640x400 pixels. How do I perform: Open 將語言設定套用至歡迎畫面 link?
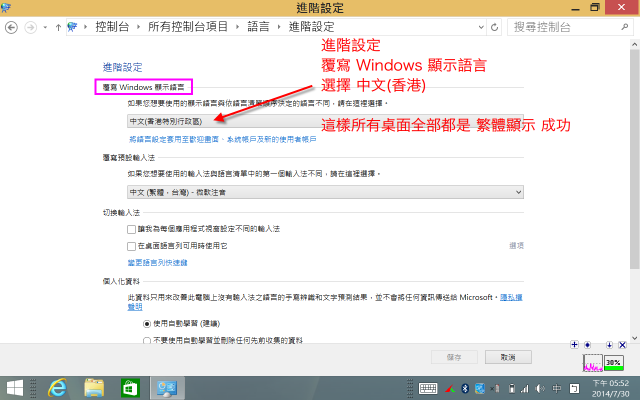pyautogui.click(x=223, y=139)
